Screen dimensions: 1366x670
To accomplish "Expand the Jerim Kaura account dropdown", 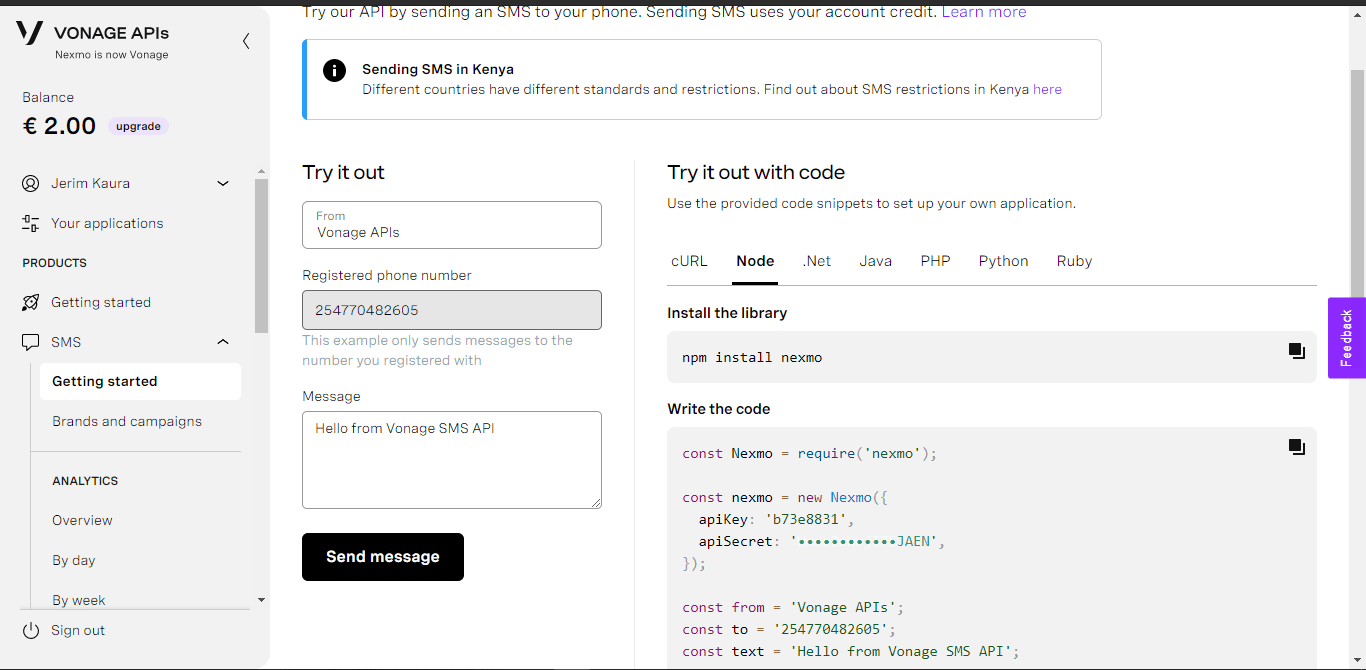I will [223, 184].
